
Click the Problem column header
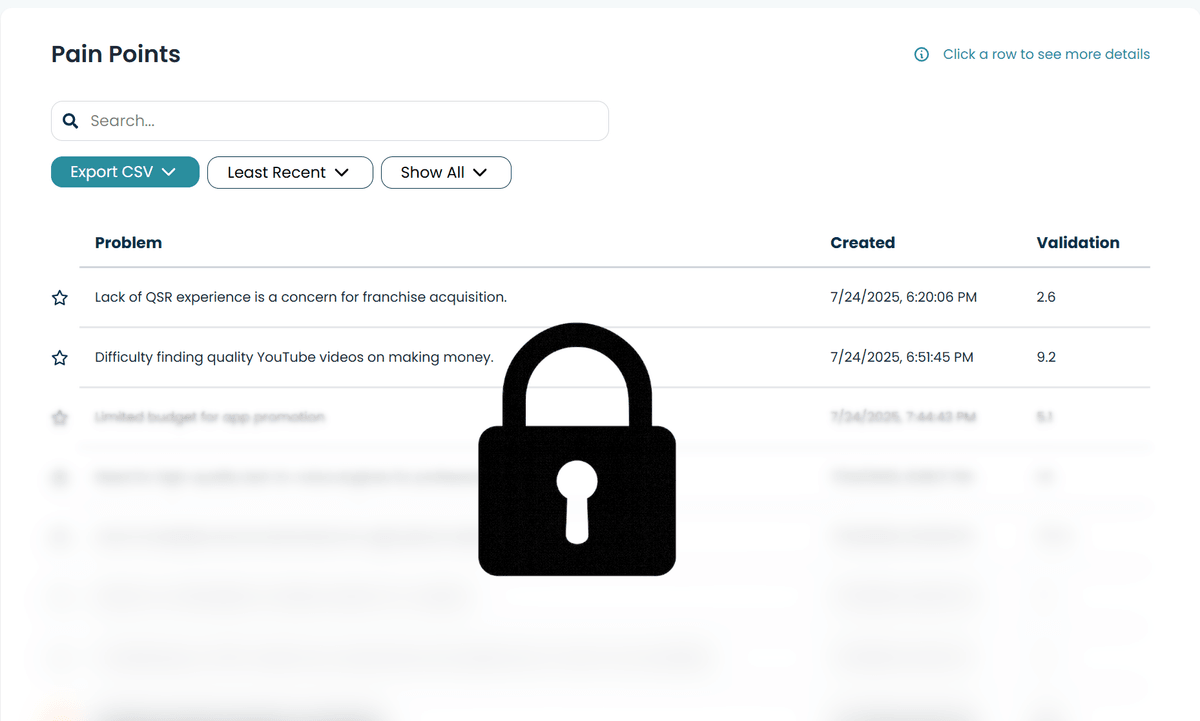[x=128, y=242]
